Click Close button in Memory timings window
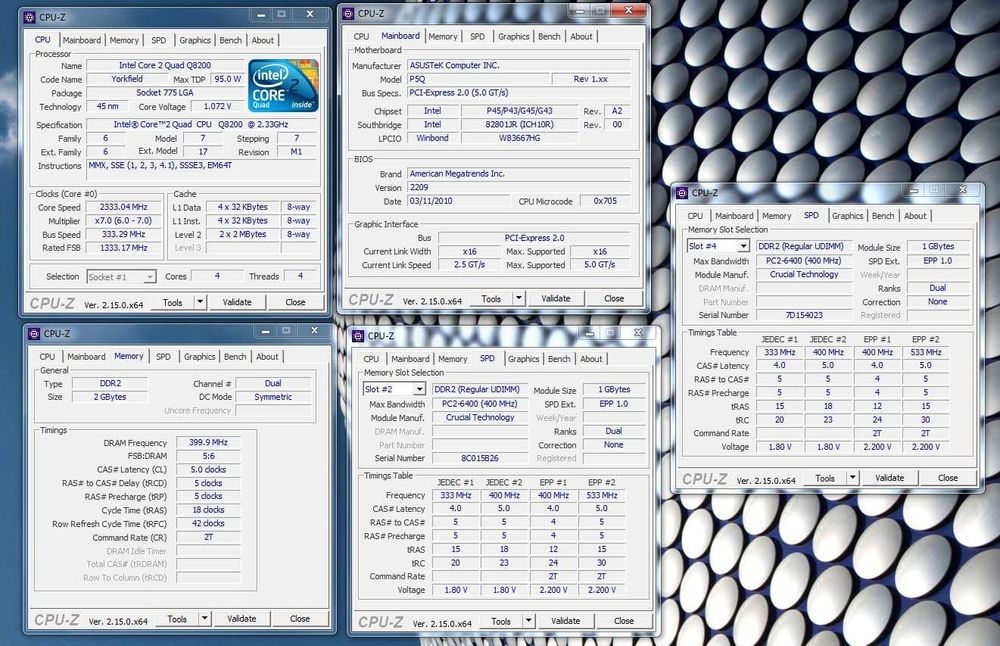The image size is (1000, 646). pos(300,619)
